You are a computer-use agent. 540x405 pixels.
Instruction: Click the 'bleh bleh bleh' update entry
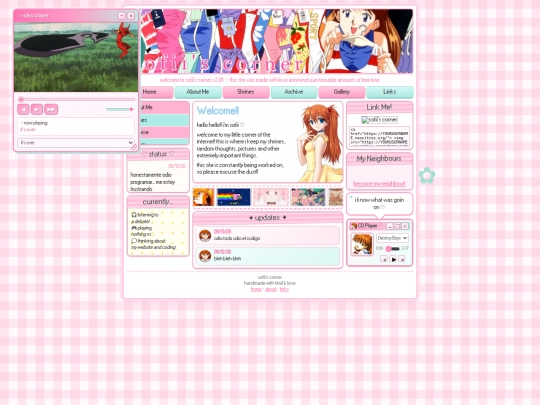268,256
